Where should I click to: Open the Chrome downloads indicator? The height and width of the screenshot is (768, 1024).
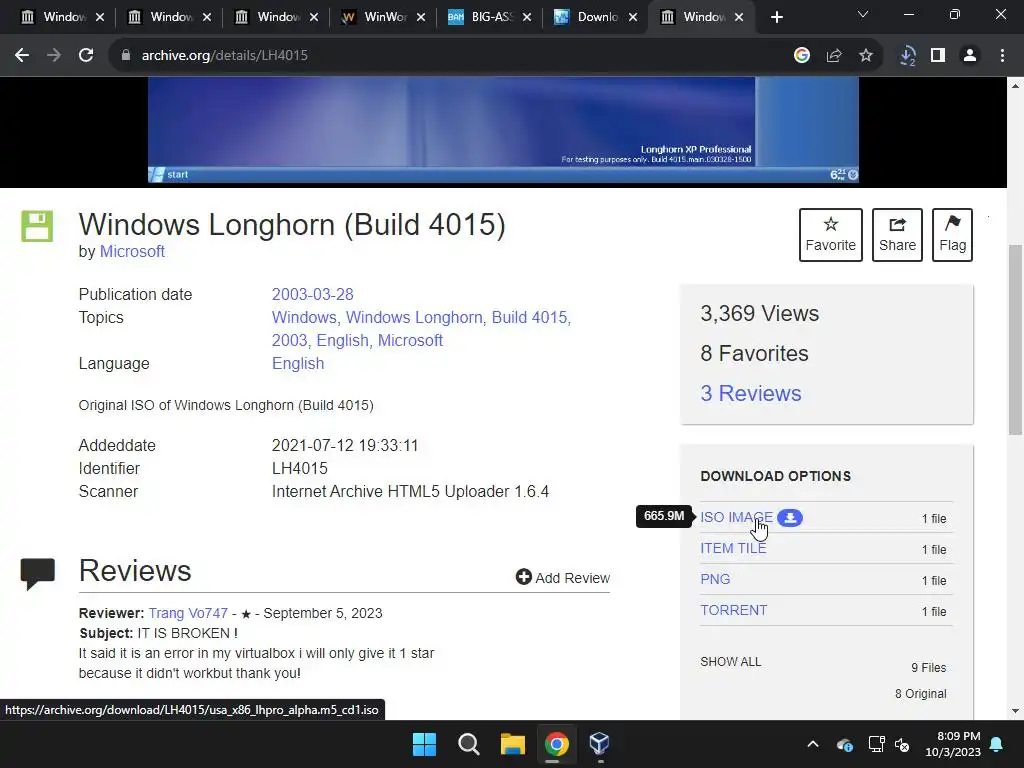click(907, 56)
